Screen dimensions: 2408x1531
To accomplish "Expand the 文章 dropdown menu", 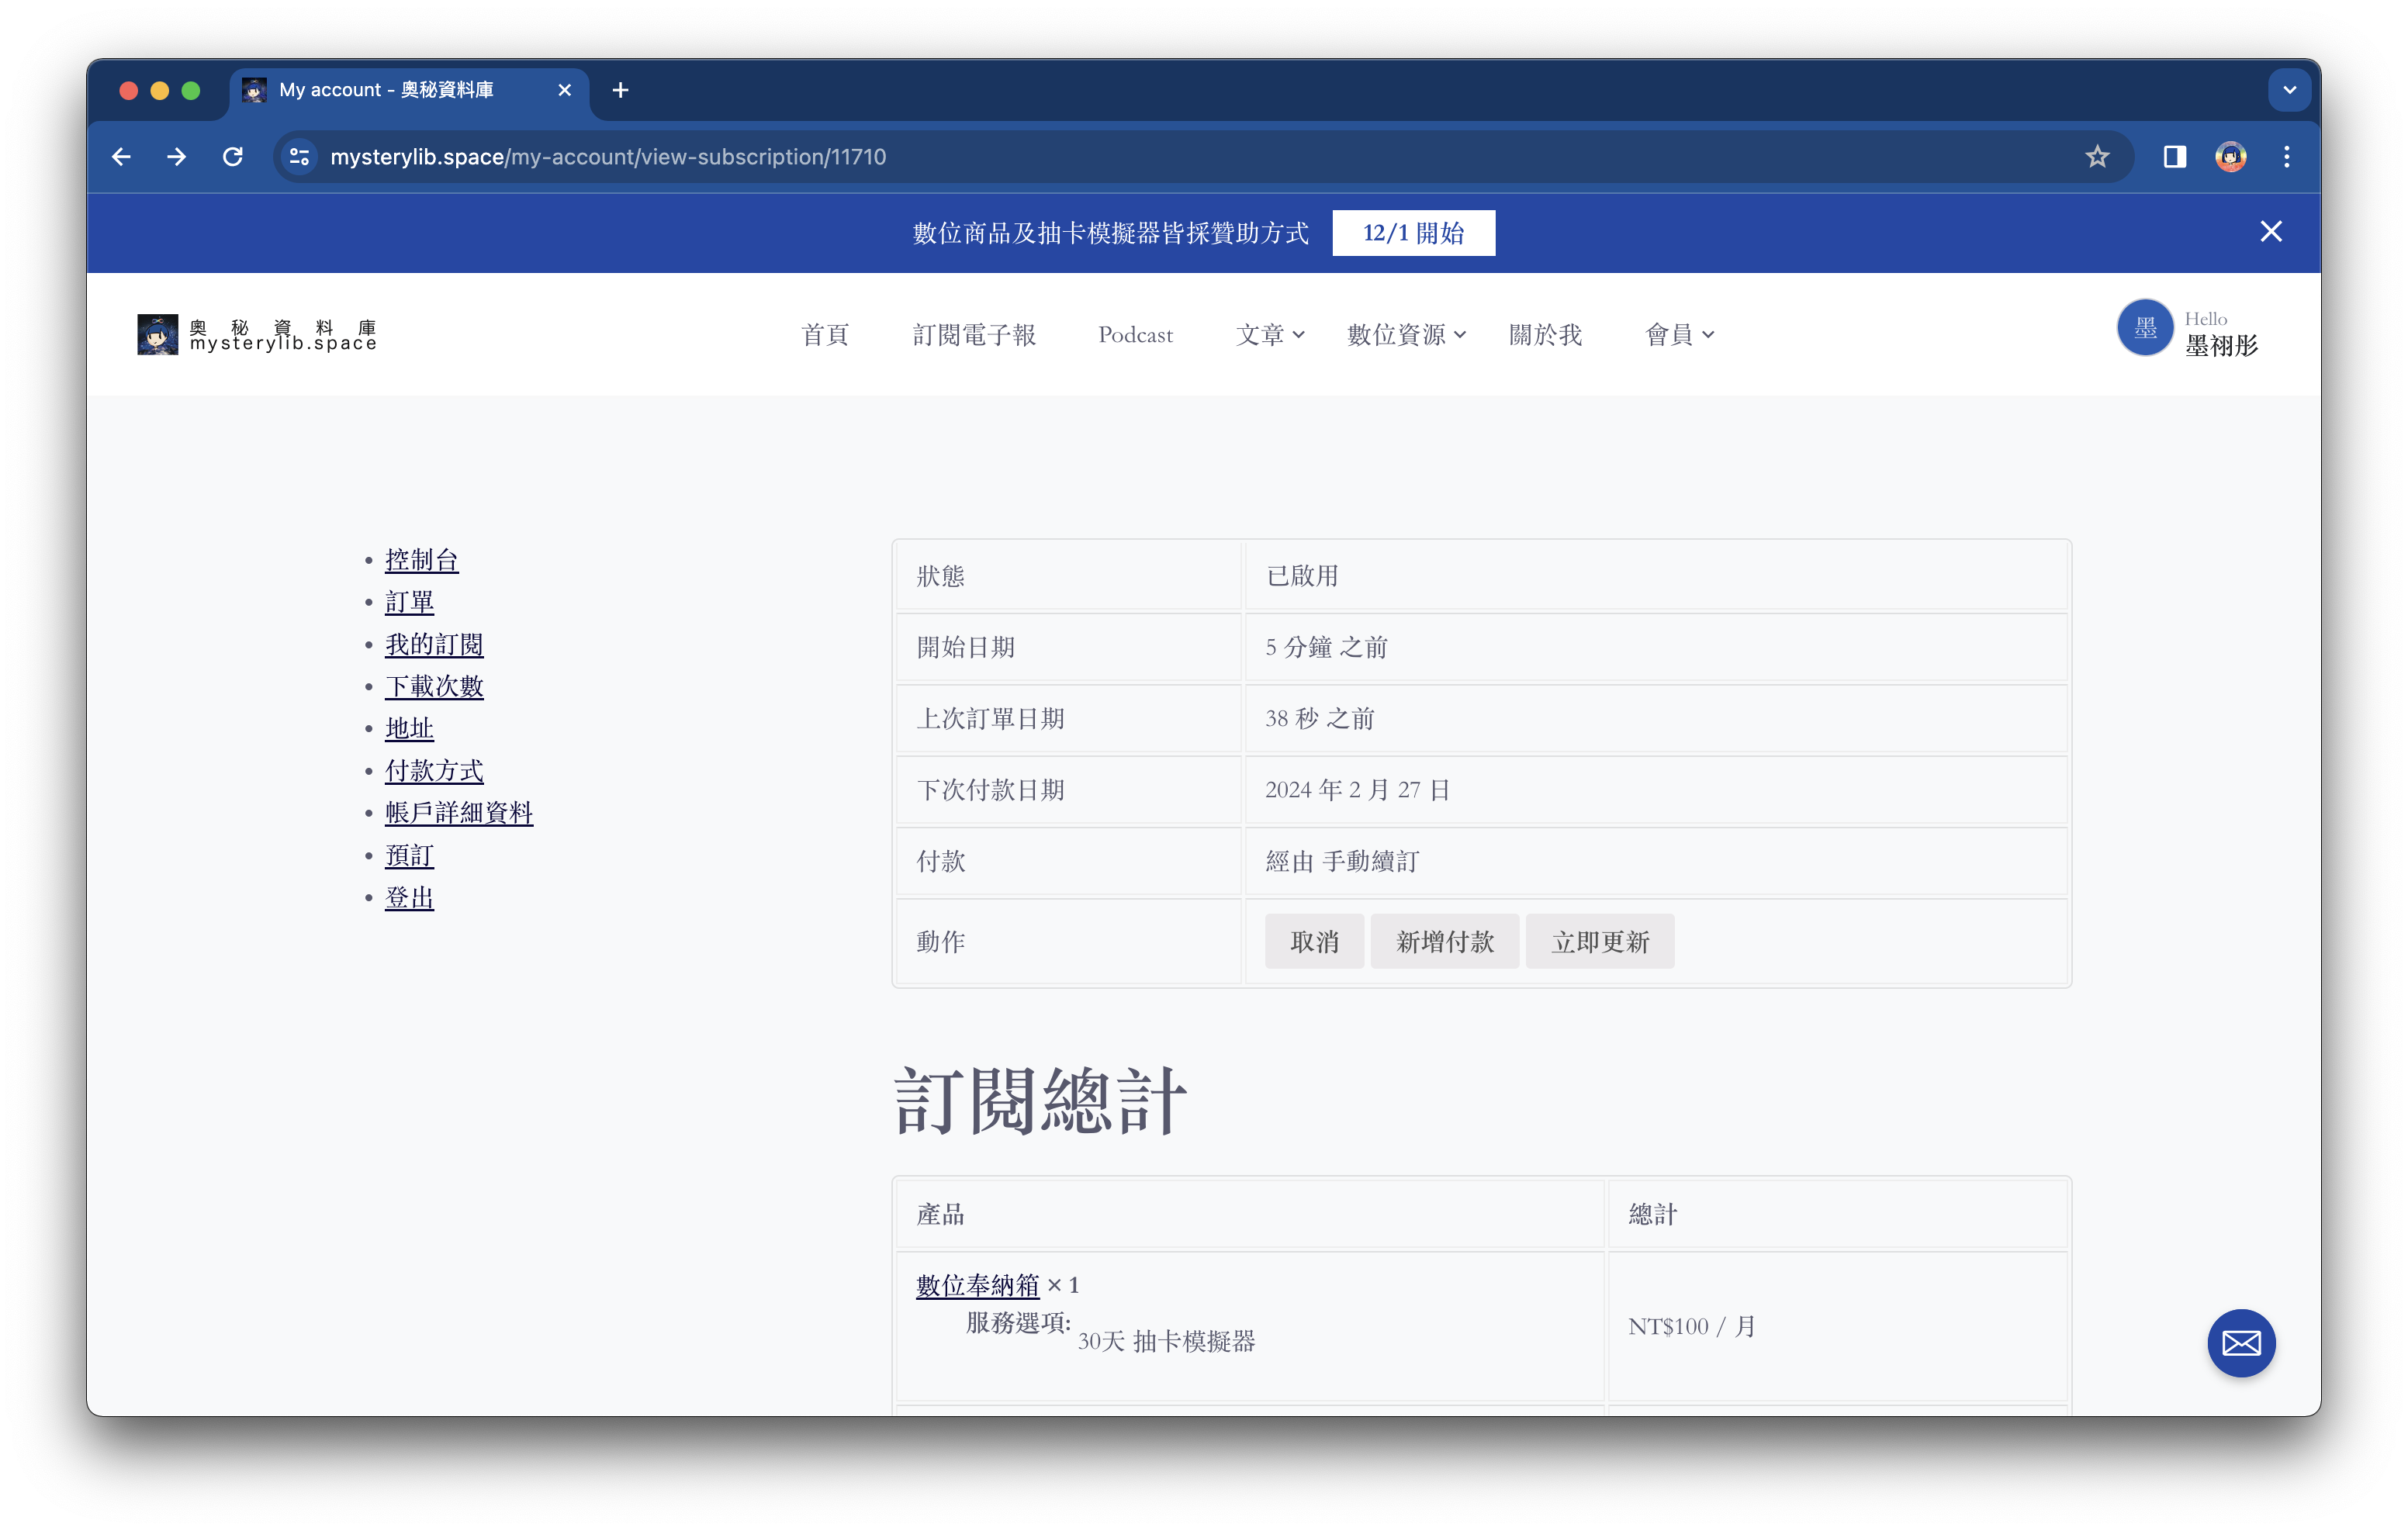I will tap(1269, 335).
